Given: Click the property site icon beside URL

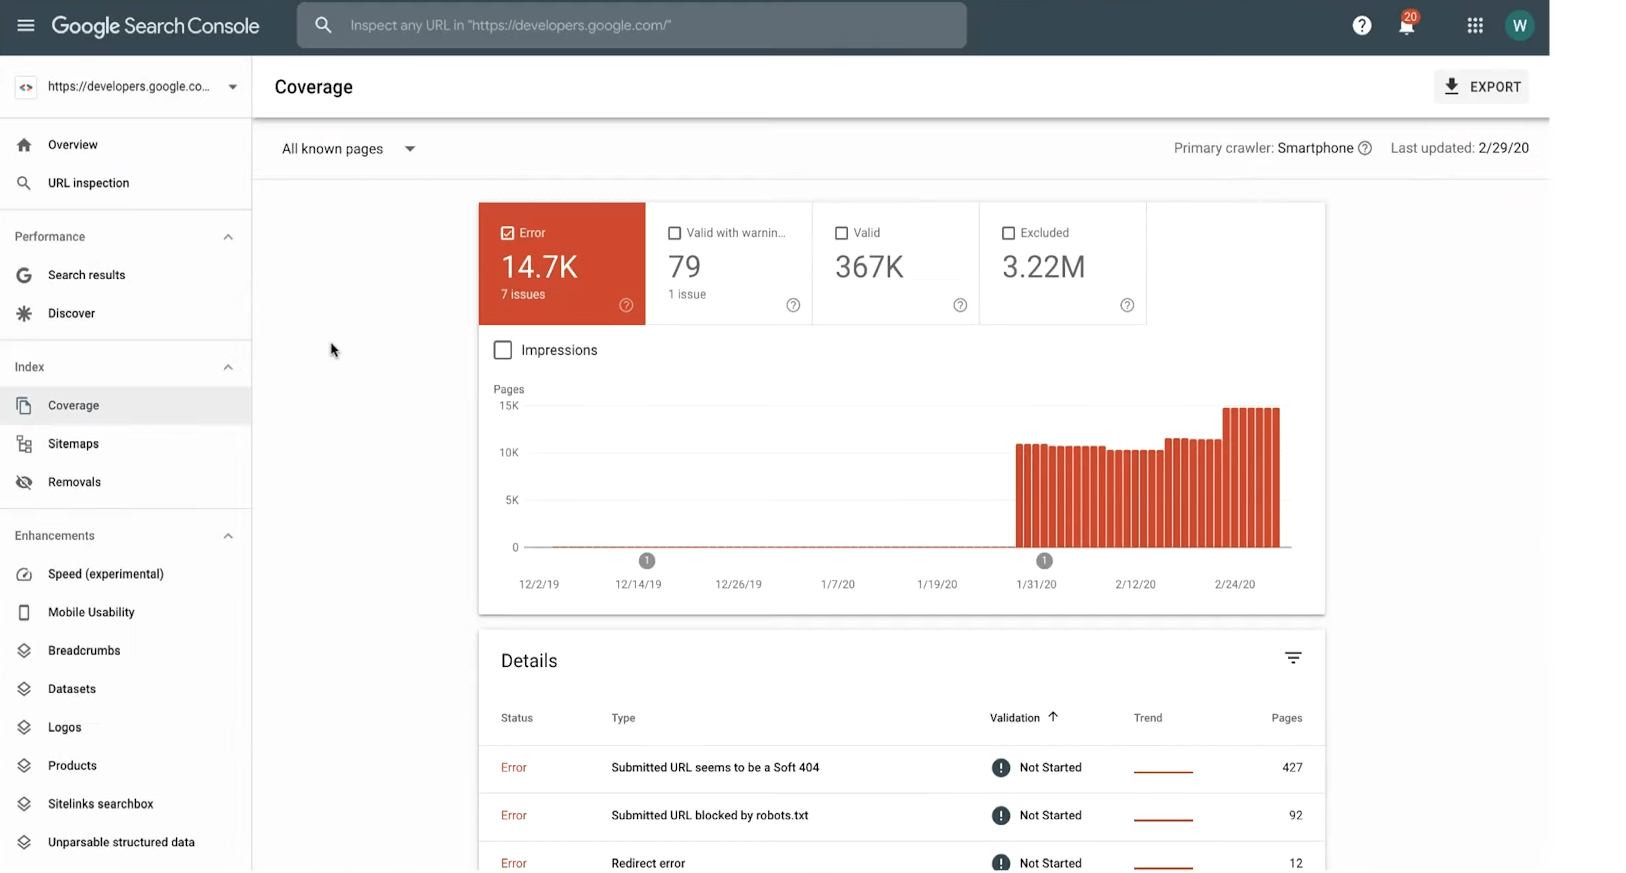Looking at the screenshot, I should pyautogui.click(x=26, y=87).
